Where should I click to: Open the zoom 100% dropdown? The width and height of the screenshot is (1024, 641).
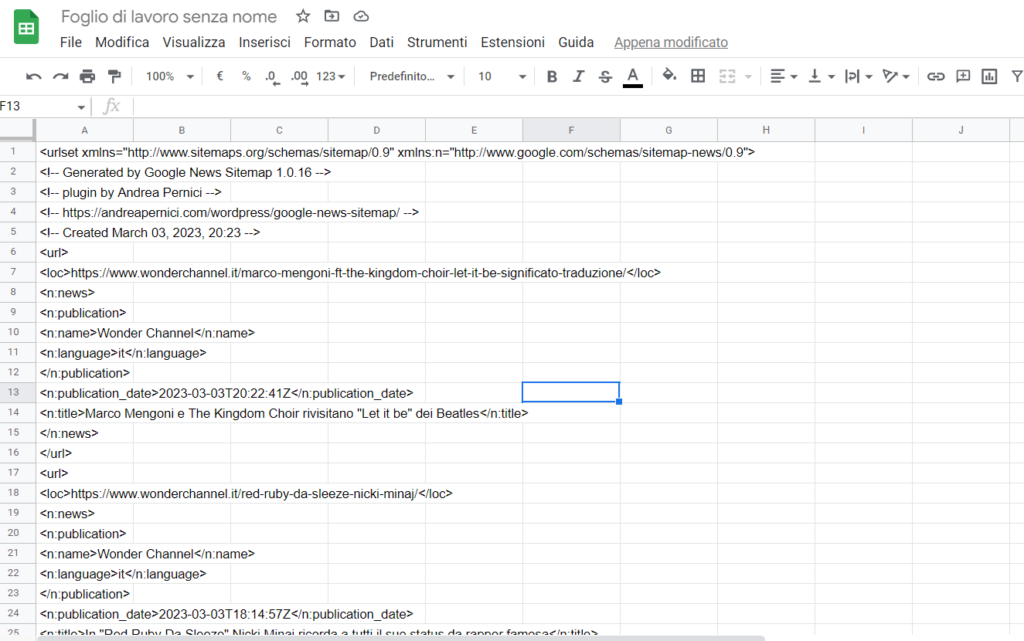169,76
